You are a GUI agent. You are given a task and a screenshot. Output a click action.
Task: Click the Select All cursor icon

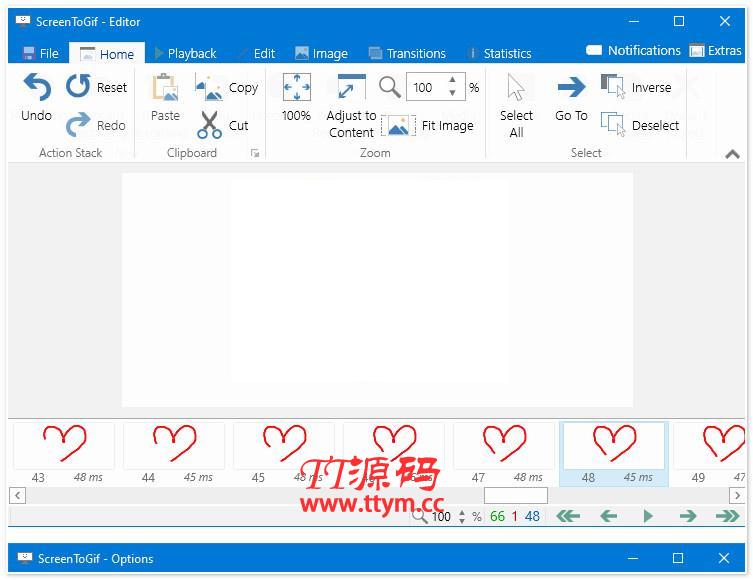tap(516, 87)
